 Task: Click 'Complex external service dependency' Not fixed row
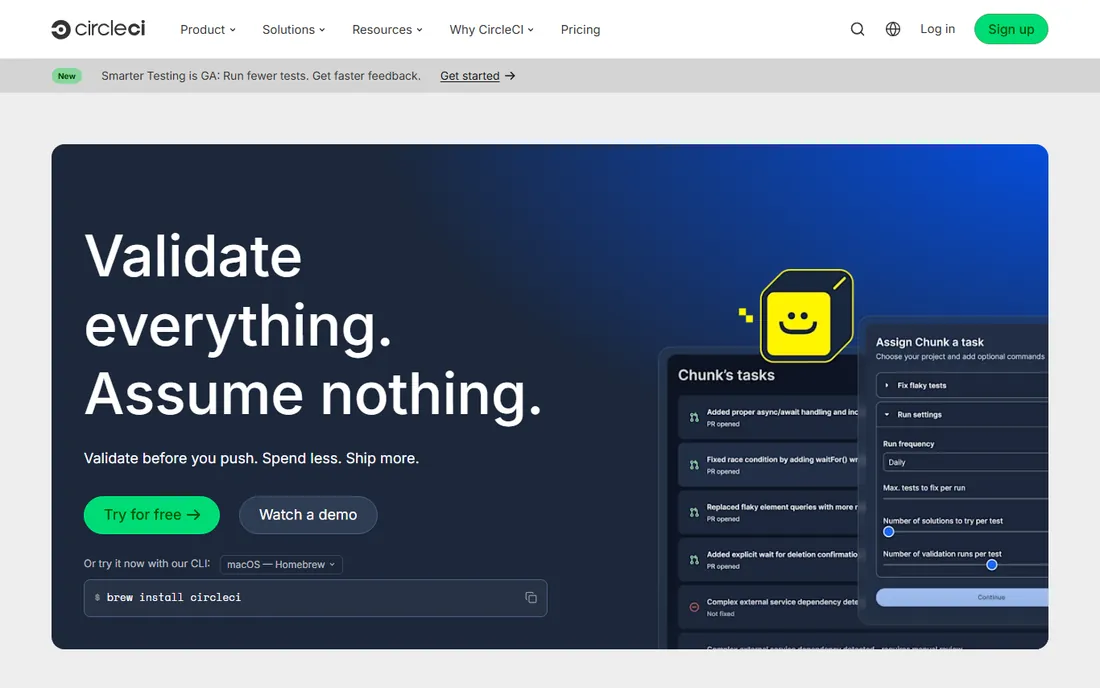click(768, 607)
